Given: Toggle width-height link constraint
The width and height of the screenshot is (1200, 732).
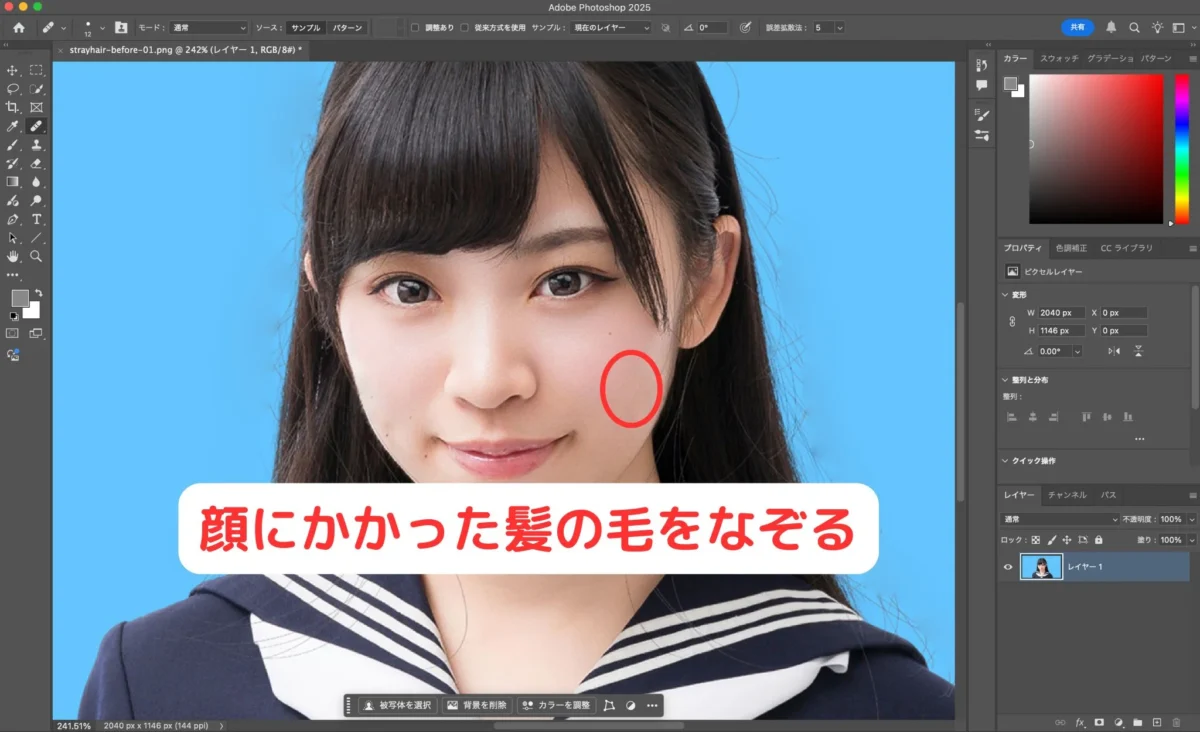Looking at the screenshot, I should [1011, 322].
